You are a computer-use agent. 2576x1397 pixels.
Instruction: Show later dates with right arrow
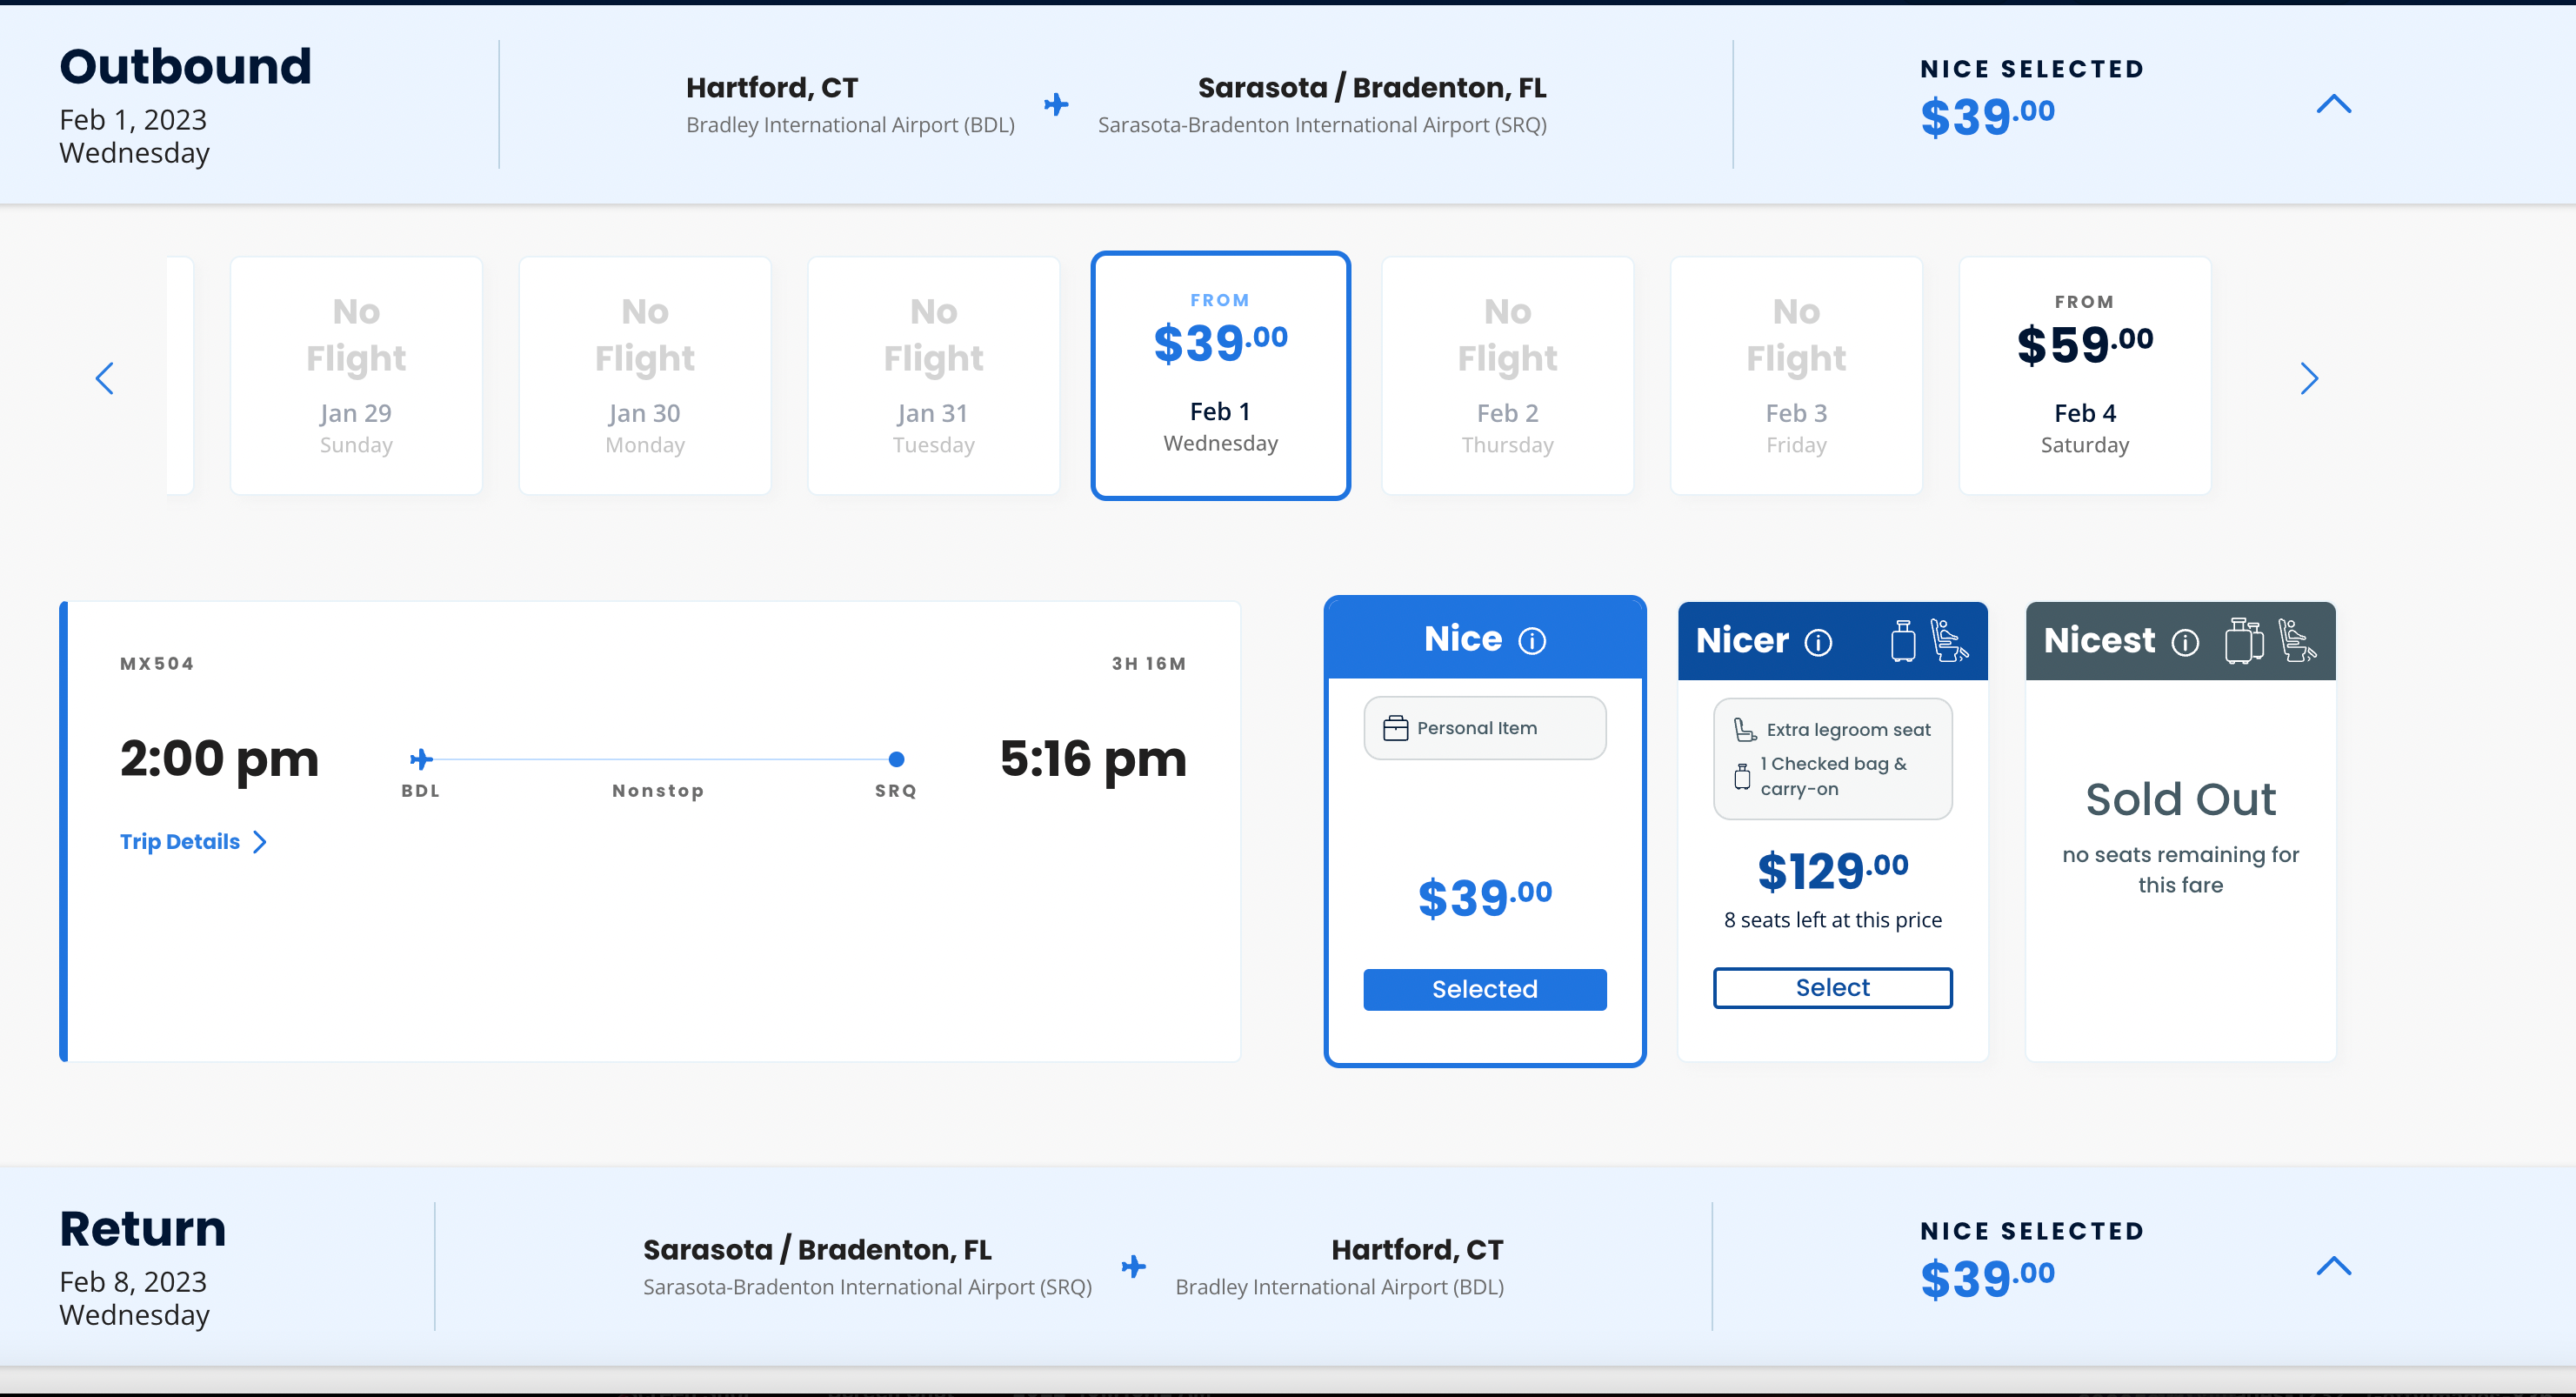2308,378
